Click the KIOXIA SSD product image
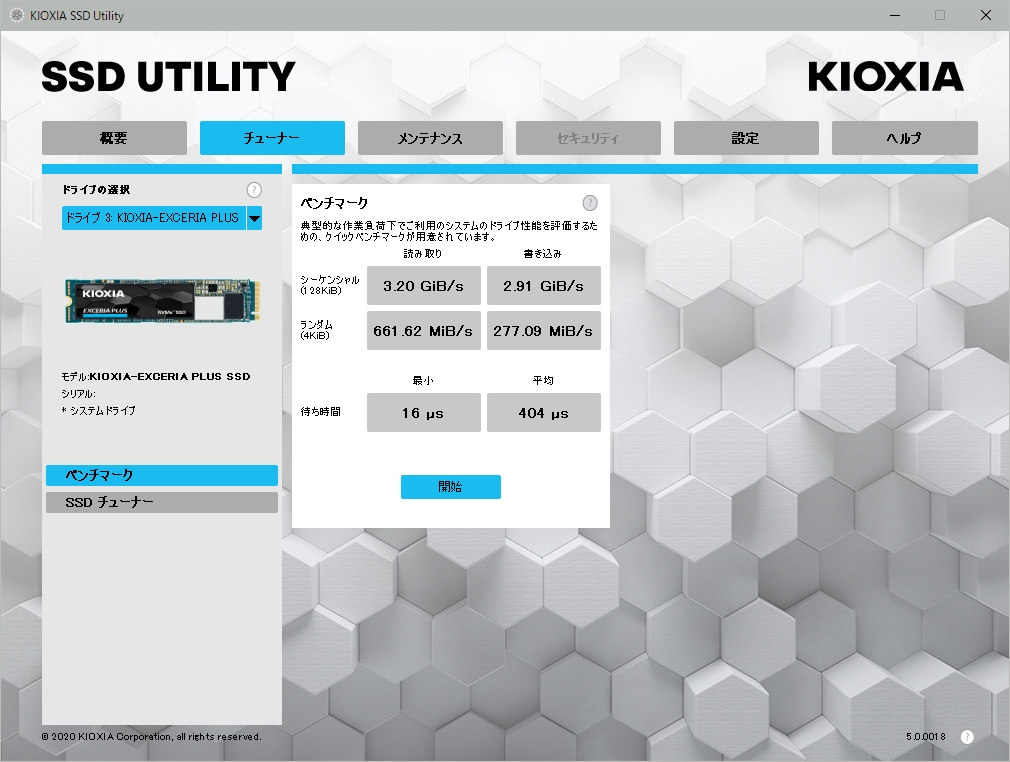 point(162,301)
